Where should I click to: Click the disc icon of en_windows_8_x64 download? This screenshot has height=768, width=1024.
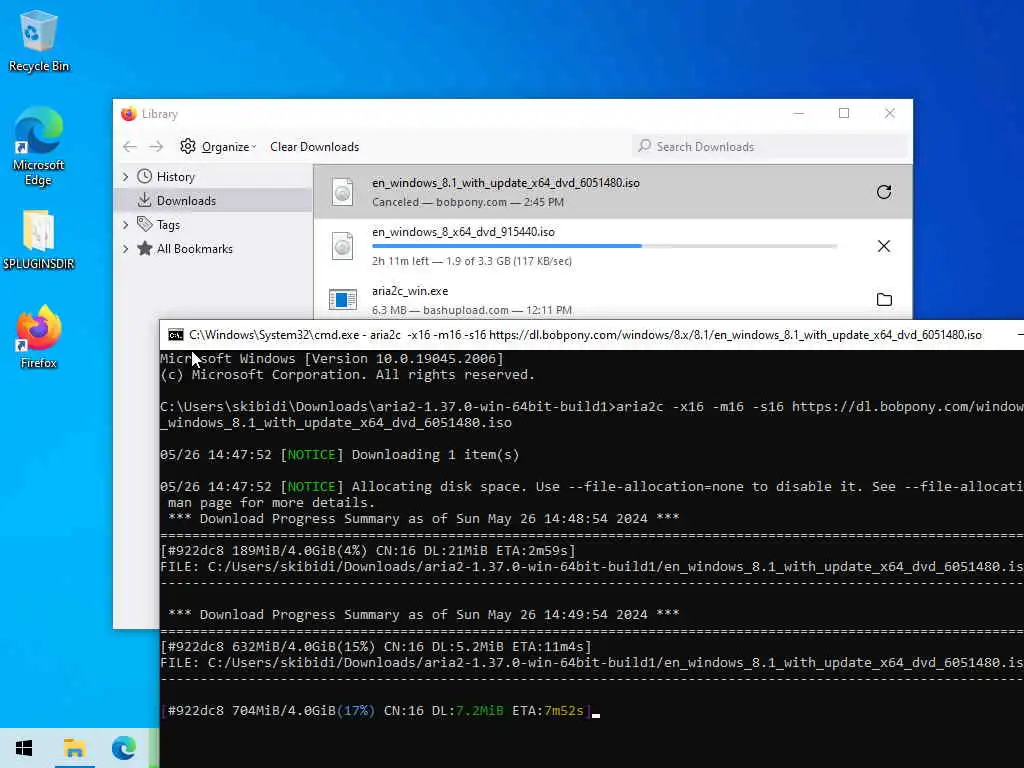coord(342,246)
